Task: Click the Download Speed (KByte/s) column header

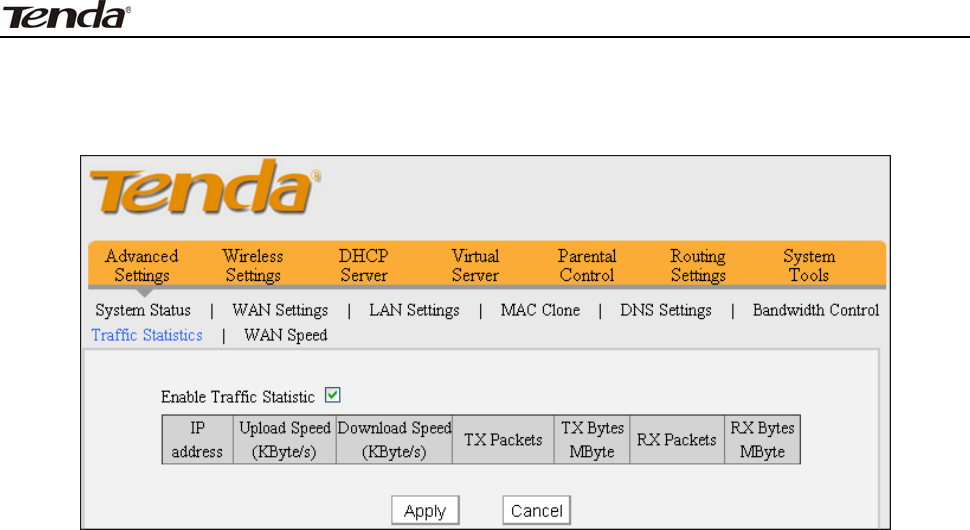Action: pyautogui.click(x=395, y=440)
